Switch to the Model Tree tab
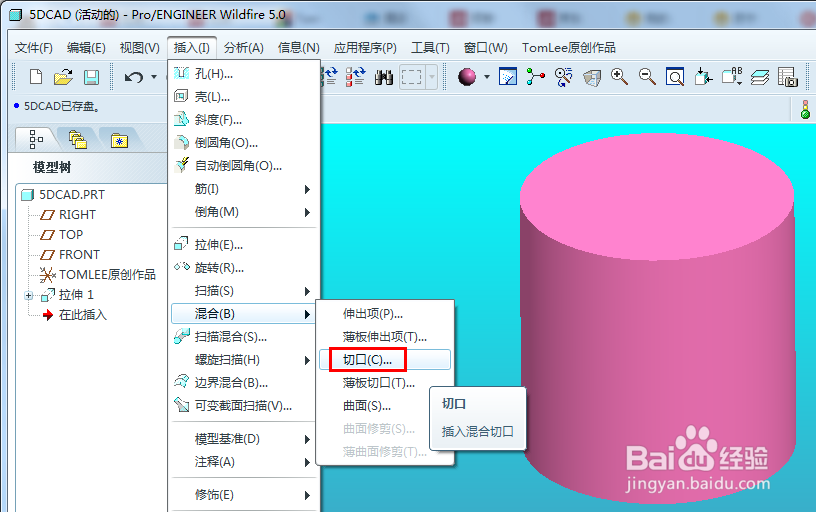816x512 pixels. tap(36, 139)
